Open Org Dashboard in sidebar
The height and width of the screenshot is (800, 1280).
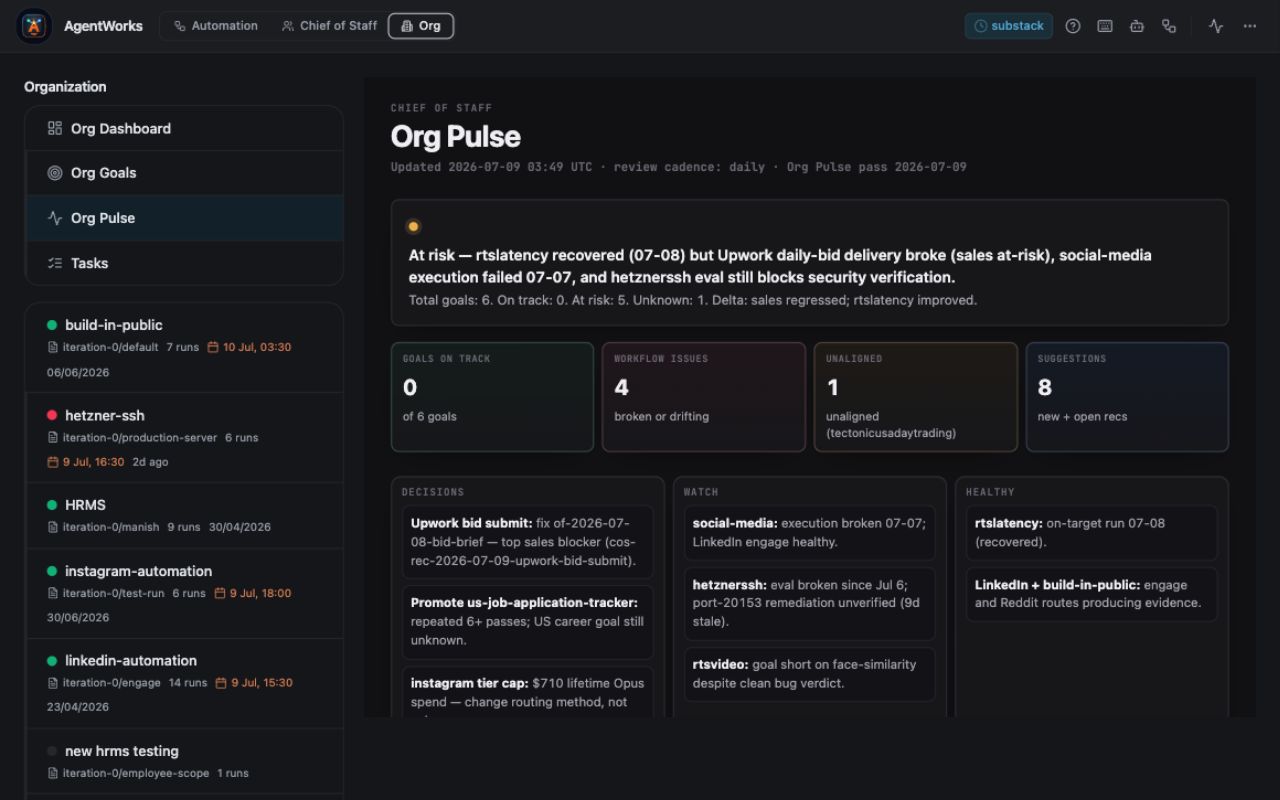coord(184,128)
